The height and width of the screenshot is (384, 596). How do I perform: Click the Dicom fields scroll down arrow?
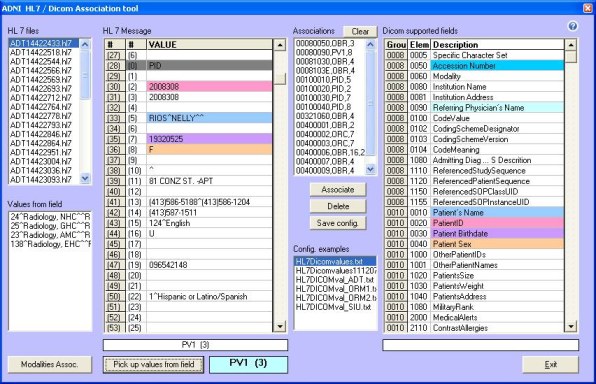pyautogui.click(x=571, y=326)
